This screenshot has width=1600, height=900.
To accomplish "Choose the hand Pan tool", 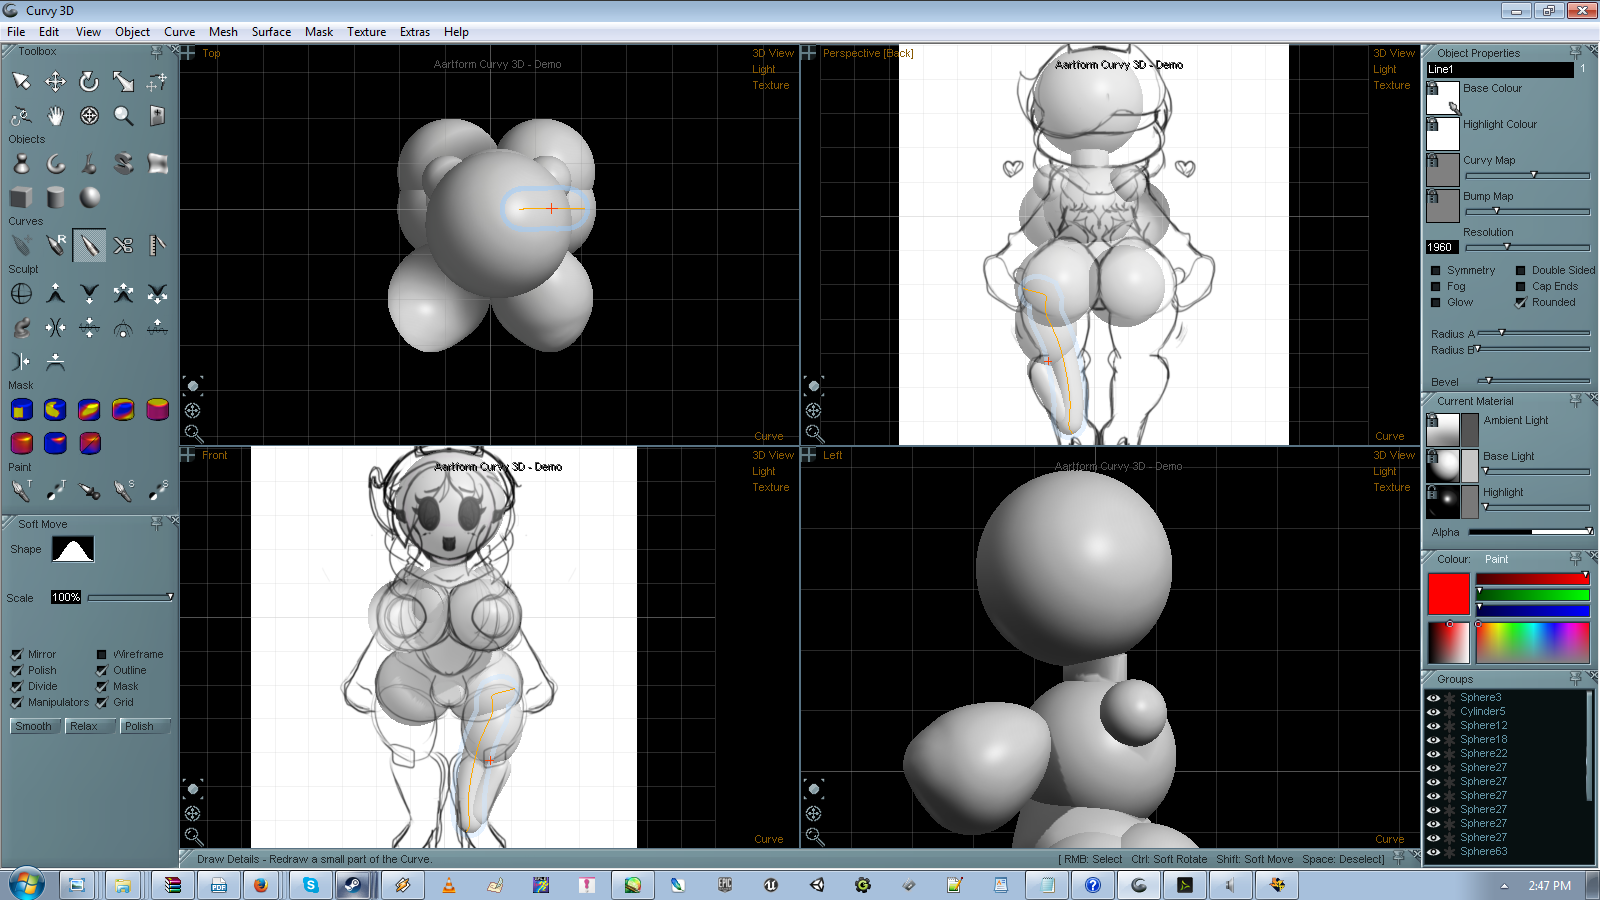I will pyautogui.click(x=55, y=116).
